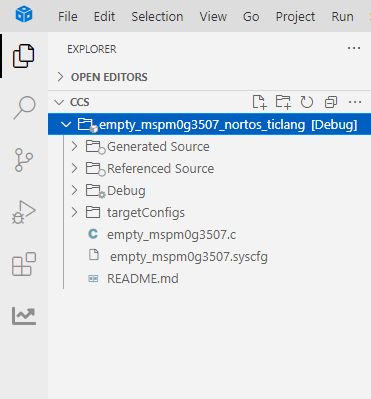Open the Run and Debug view icon

pos(24,212)
